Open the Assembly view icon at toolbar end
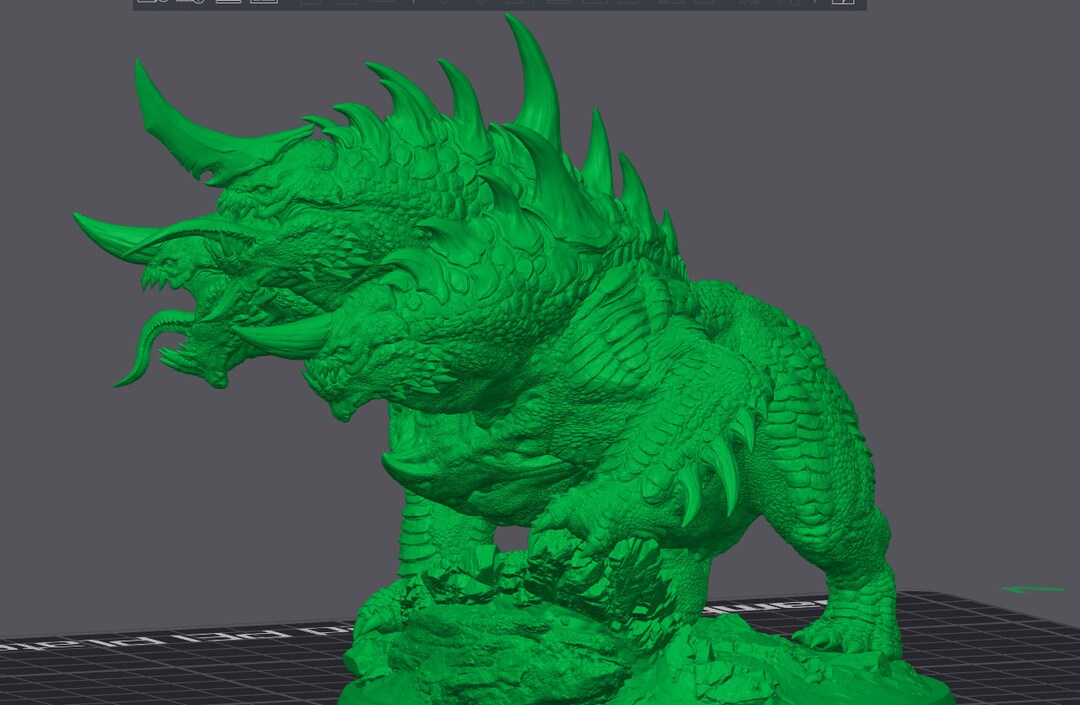 (844, 1)
